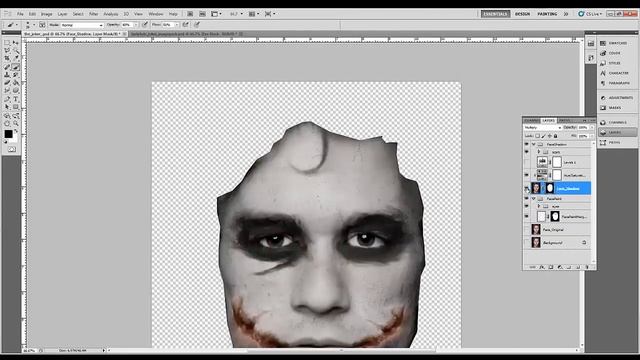
Task: Switch to the Painting workspace
Action: pyautogui.click(x=547, y=14)
